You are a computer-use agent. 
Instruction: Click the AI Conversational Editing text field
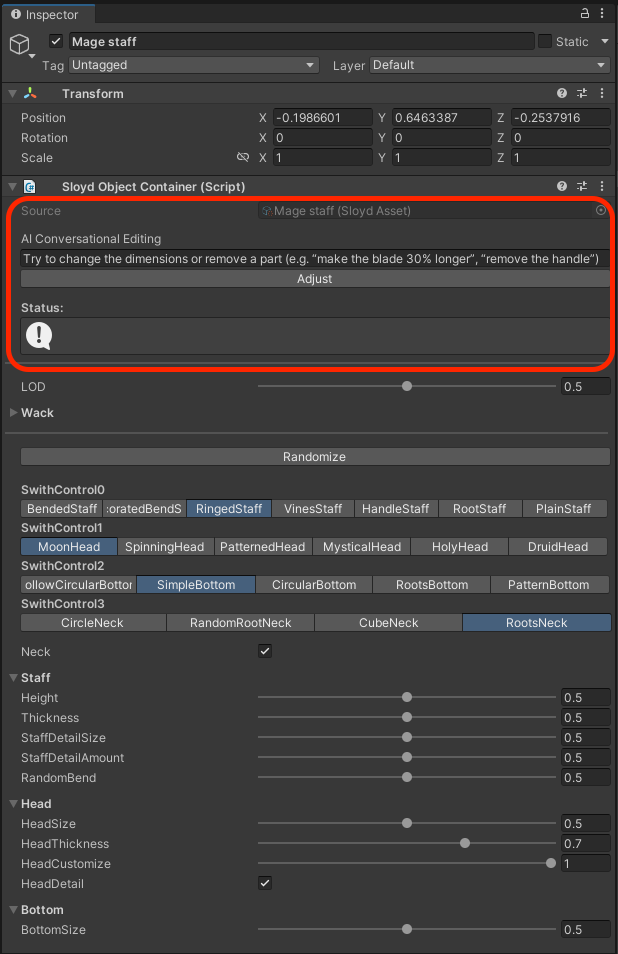point(315,259)
